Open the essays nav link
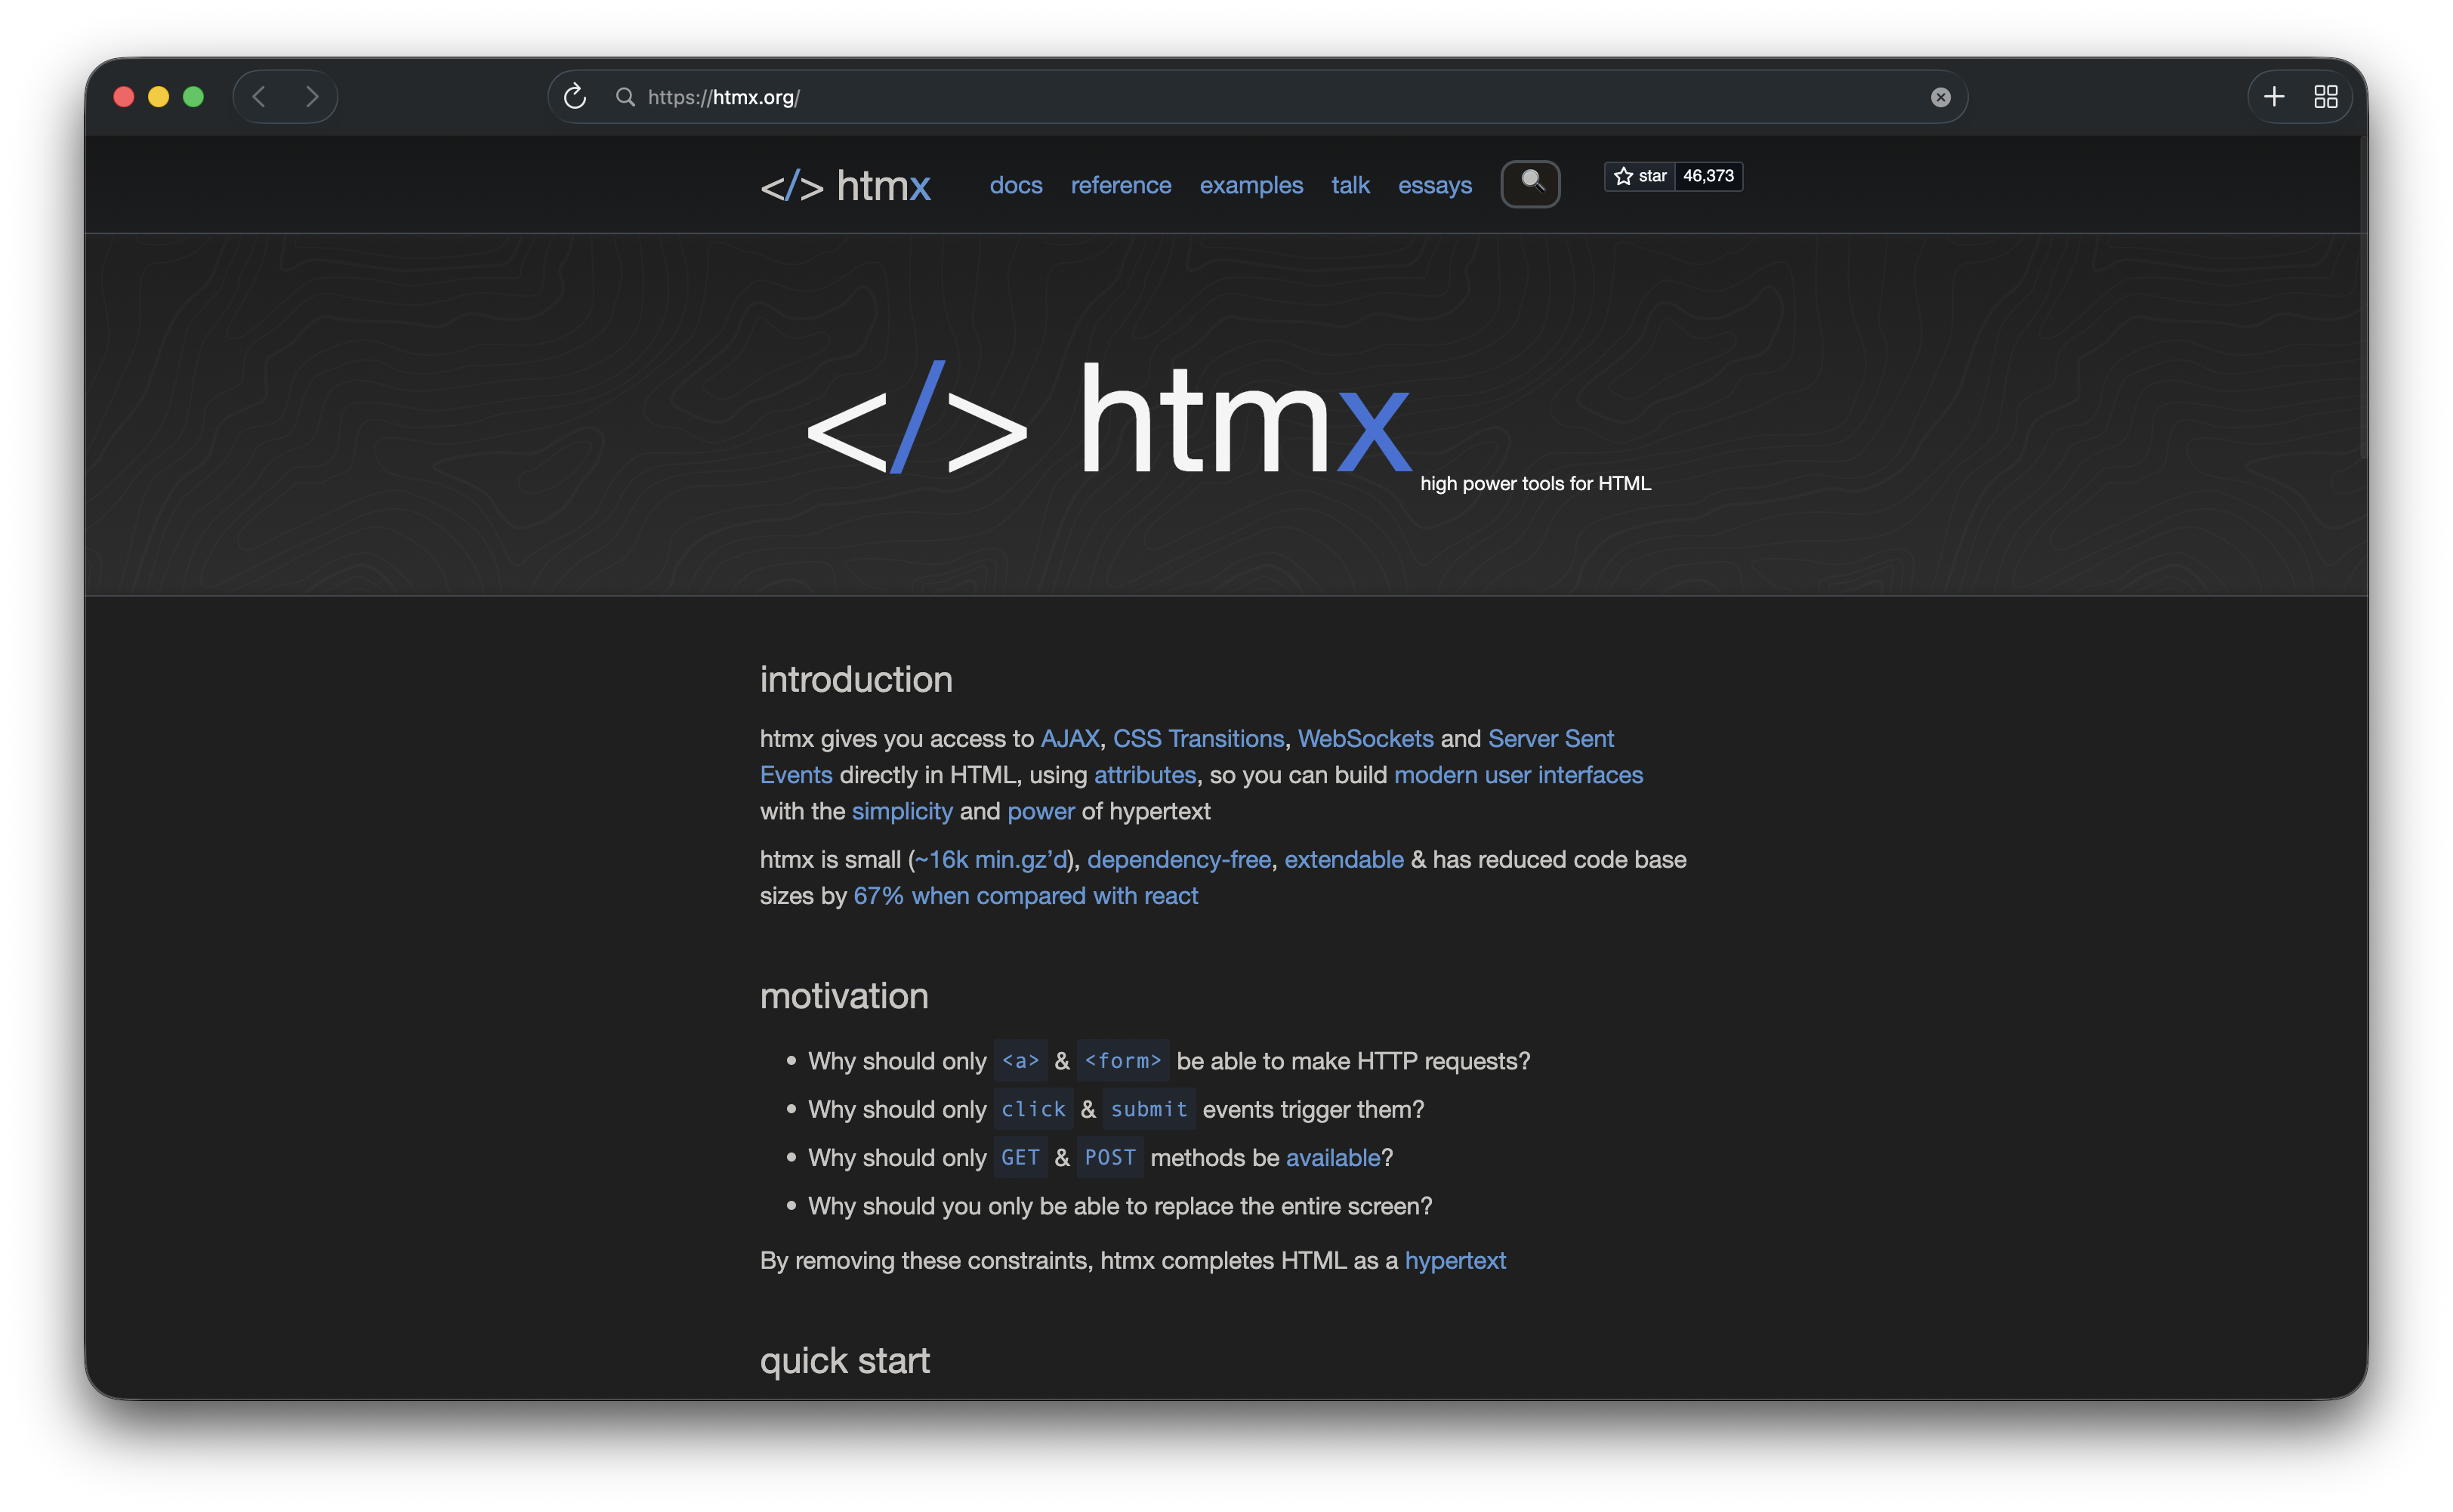Viewport: 2453px width, 1512px height. [1434, 186]
